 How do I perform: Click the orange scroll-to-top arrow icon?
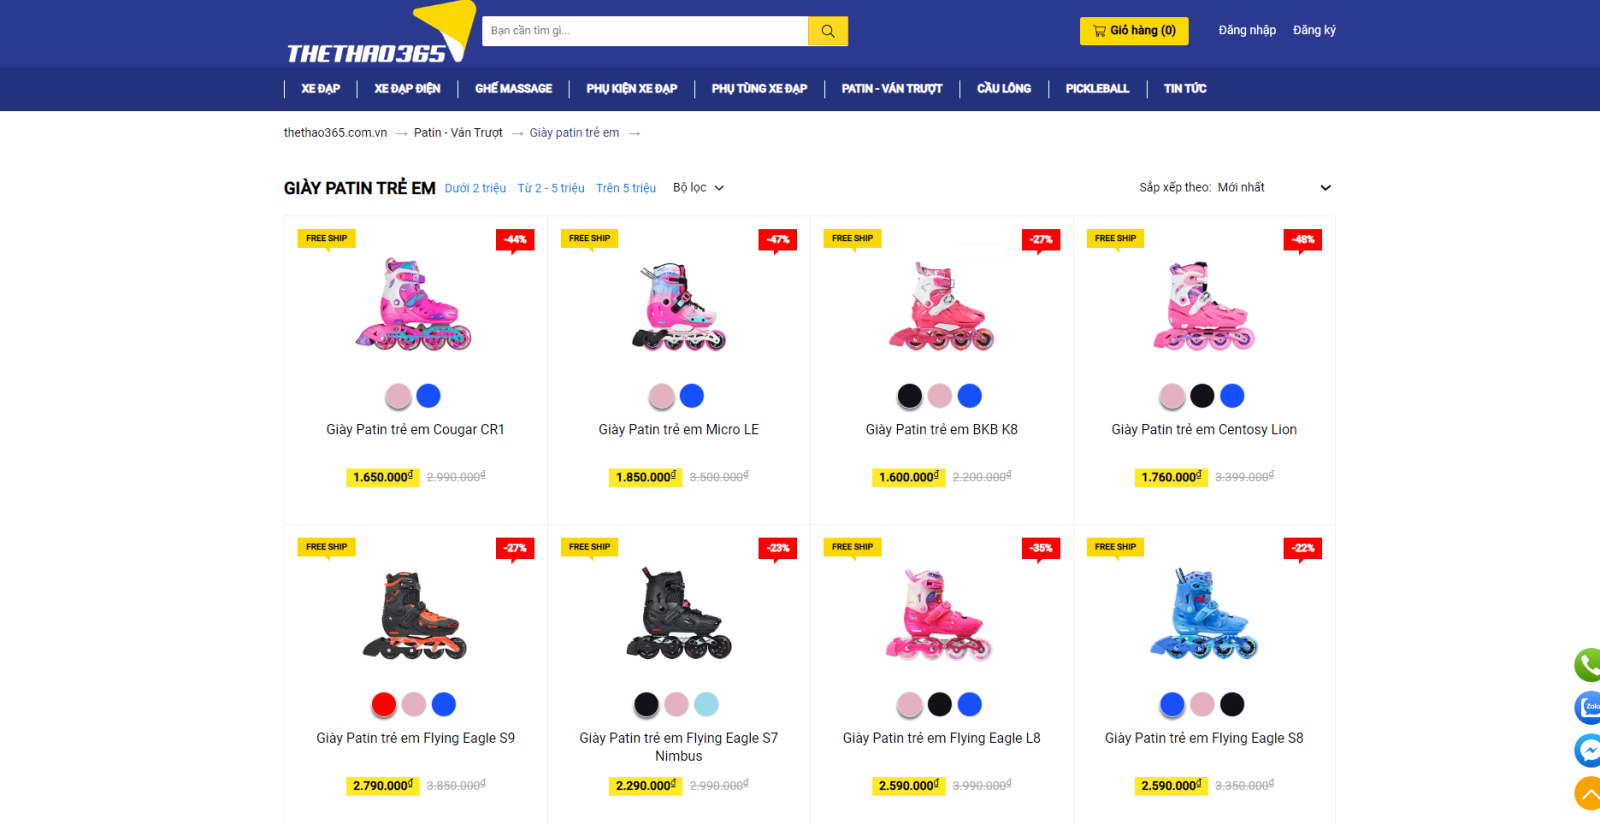pyautogui.click(x=1588, y=793)
